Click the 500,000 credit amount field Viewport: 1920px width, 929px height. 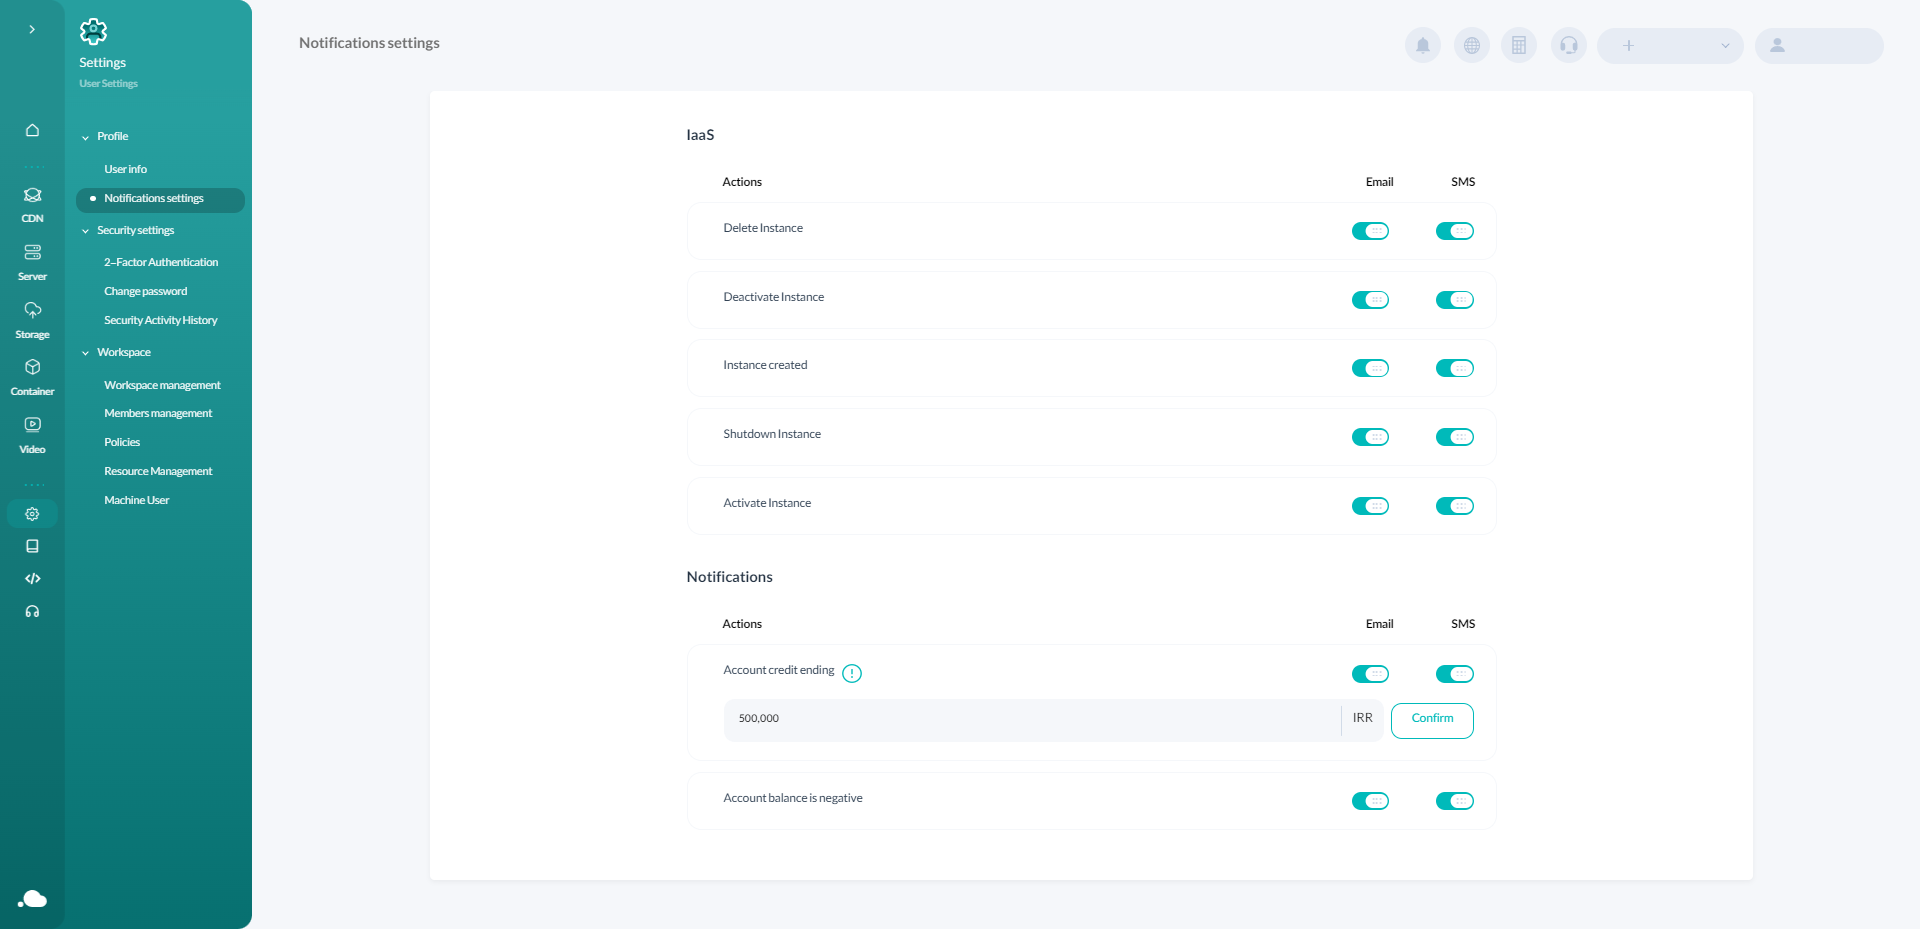tap(1032, 720)
